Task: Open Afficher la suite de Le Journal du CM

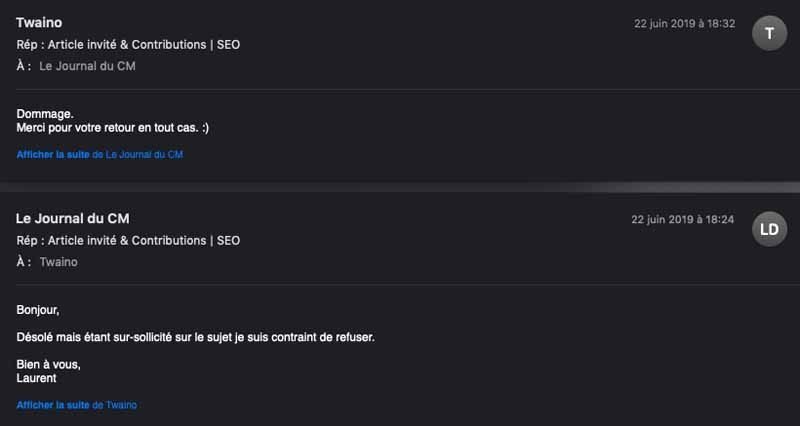Action: (99, 155)
